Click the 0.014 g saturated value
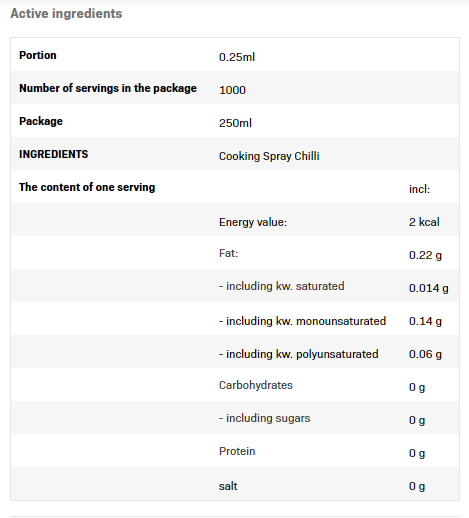469x518 pixels. point(428,288)
